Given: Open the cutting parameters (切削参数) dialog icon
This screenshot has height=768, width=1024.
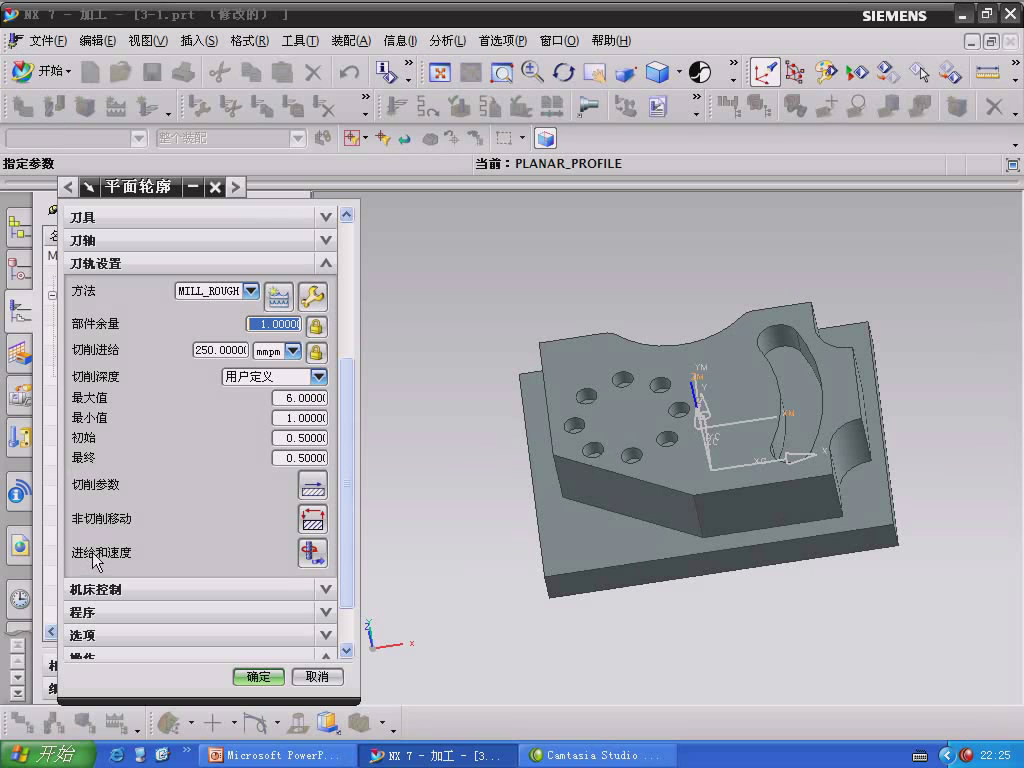Looking at the screenshot, I should tap(313, 485).
